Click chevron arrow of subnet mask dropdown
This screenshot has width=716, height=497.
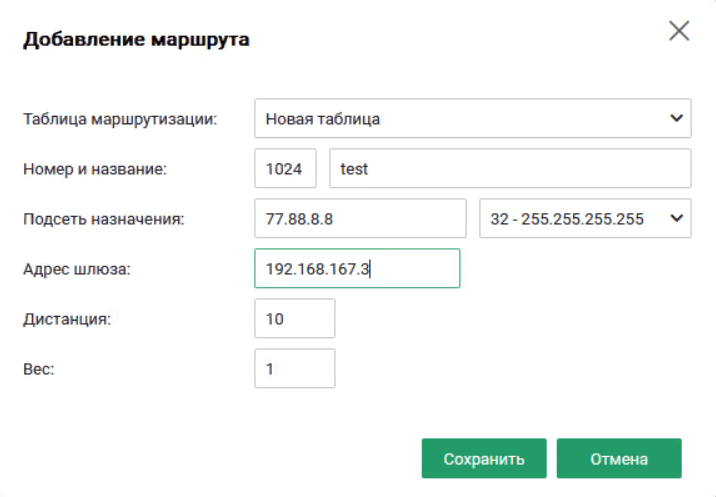click(674, 219)
